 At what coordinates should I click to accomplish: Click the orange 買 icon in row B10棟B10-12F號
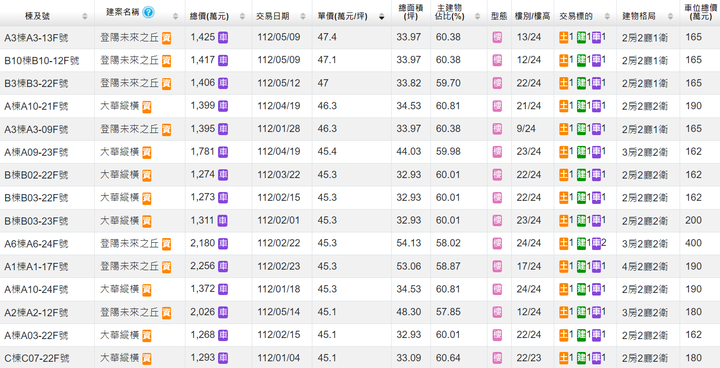pos(166,61)
